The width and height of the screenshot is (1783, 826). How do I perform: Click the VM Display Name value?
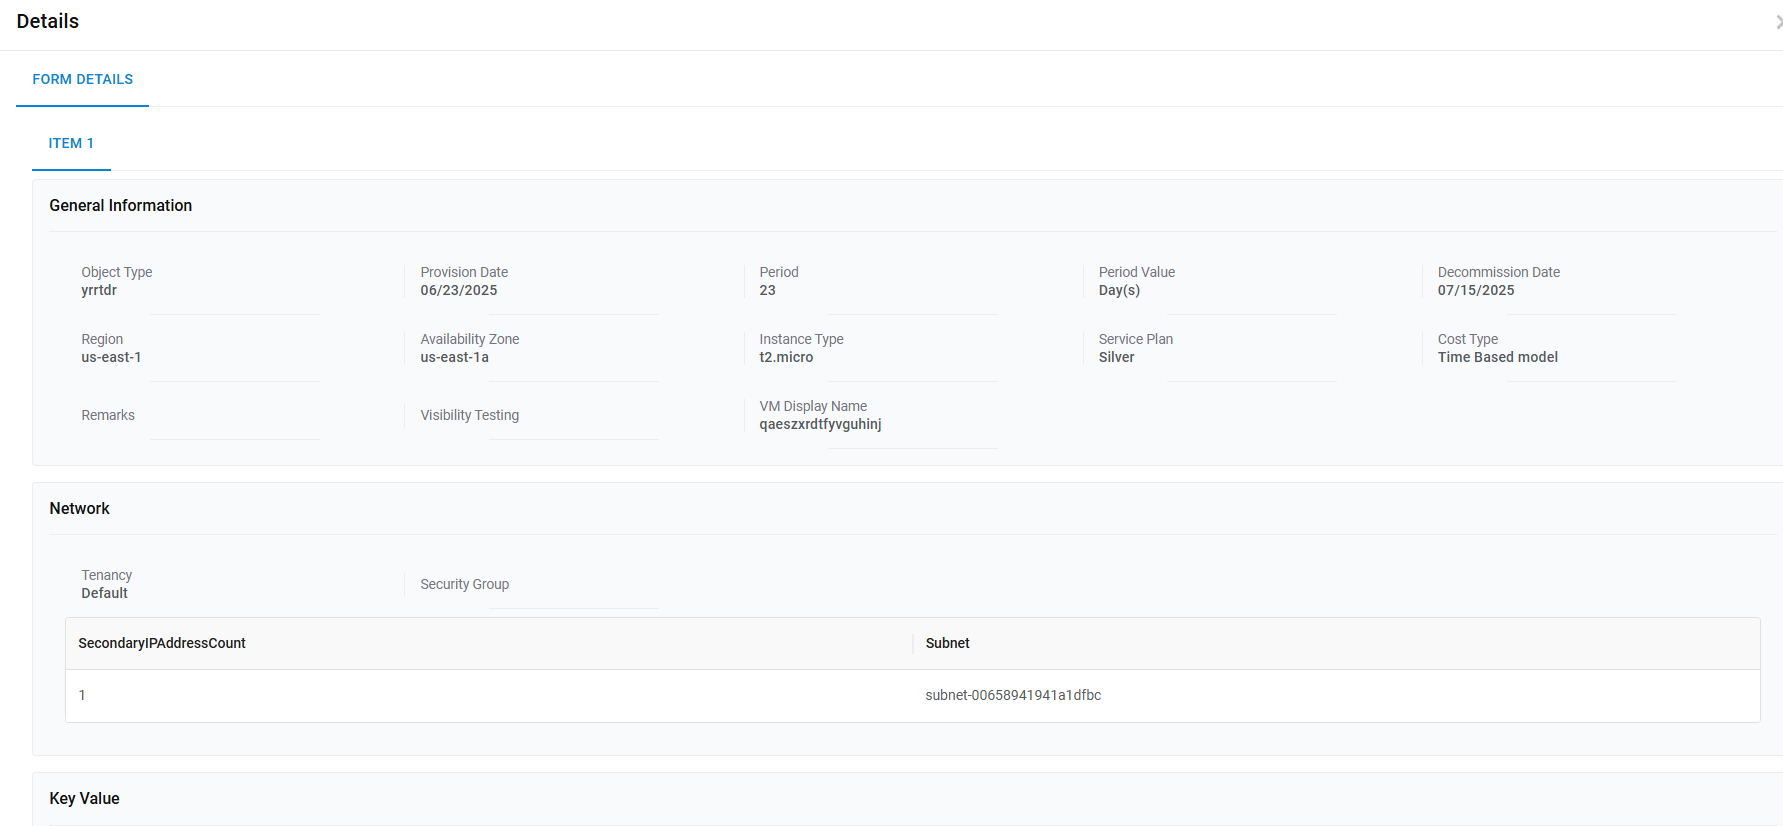pos(820,425)
